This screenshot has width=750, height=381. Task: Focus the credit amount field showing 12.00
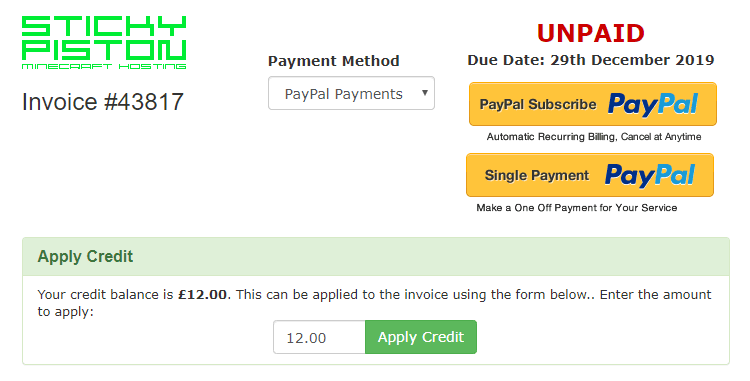tap(319, 337)
